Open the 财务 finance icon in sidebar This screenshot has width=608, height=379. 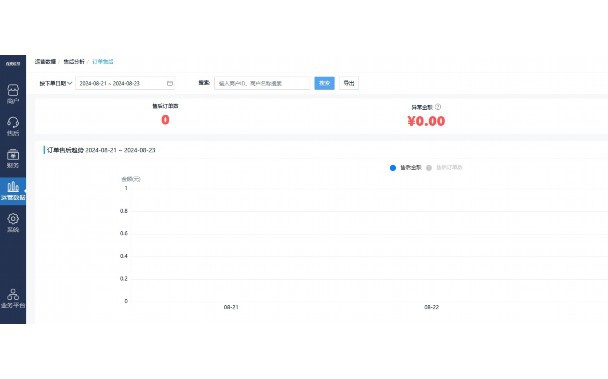13,158
